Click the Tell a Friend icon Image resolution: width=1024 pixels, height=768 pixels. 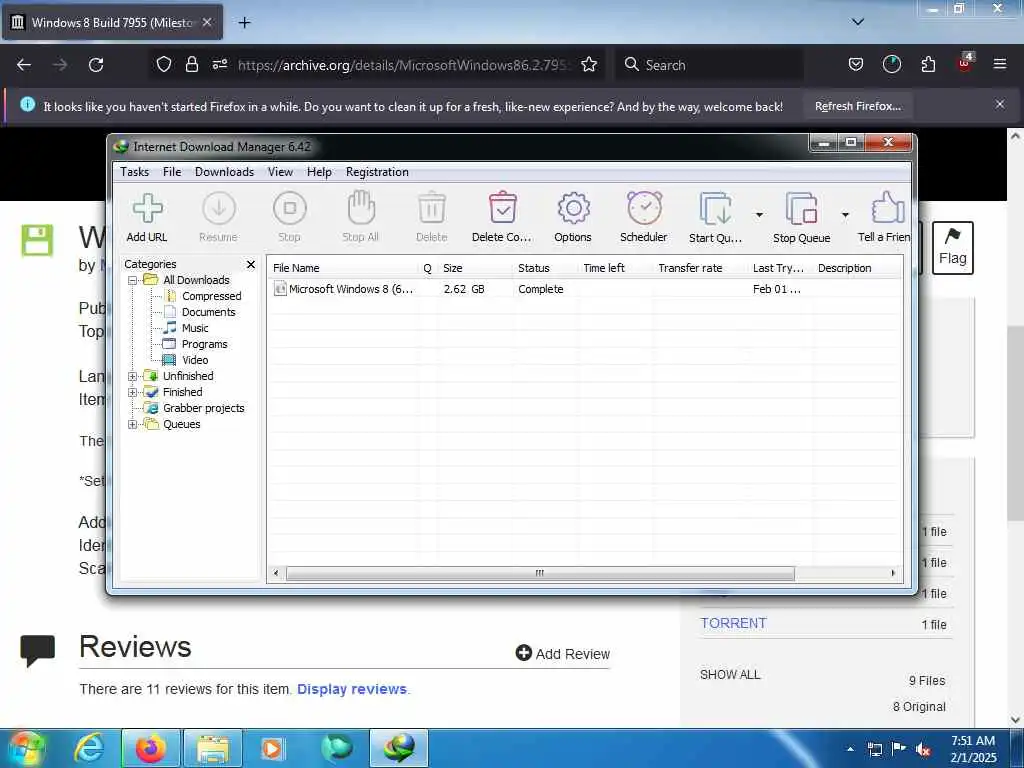point(888,208)
